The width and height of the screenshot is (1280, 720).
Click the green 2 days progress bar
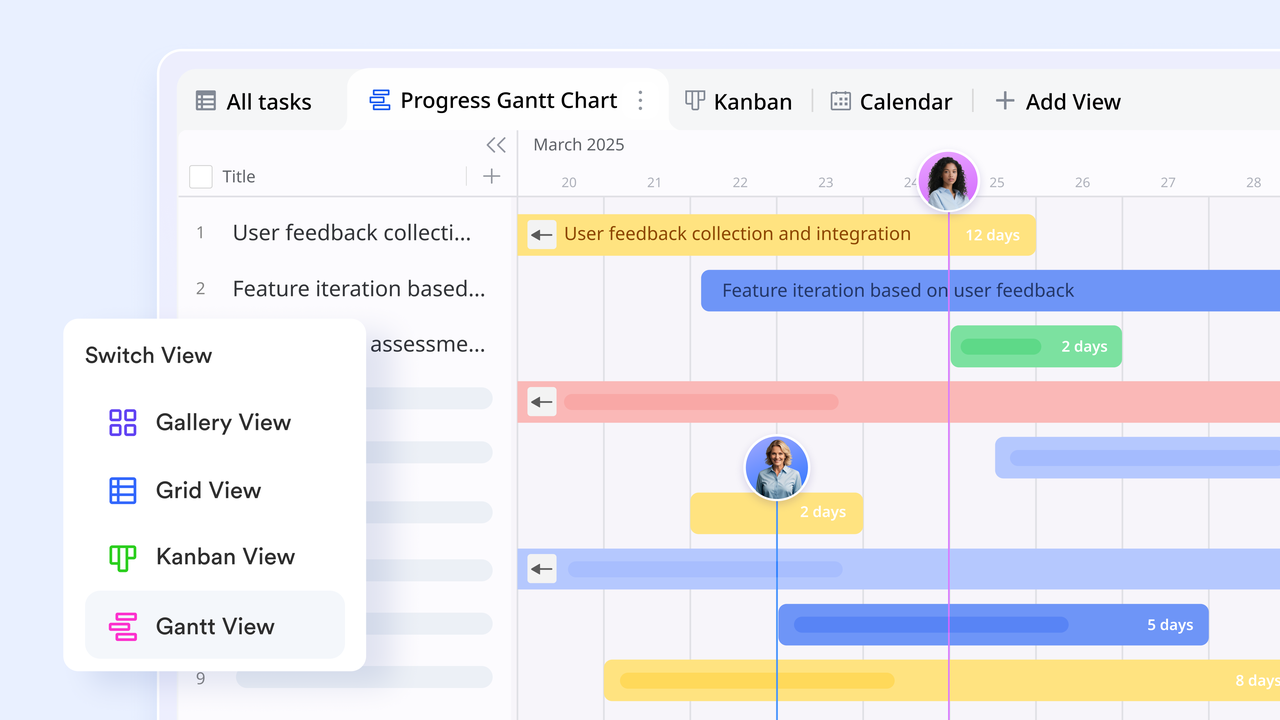tap(1035, 347)
